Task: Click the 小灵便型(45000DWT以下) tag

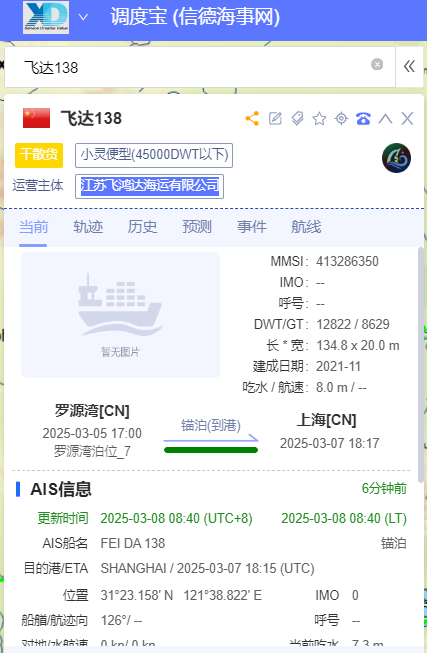Action: point(154,155)
